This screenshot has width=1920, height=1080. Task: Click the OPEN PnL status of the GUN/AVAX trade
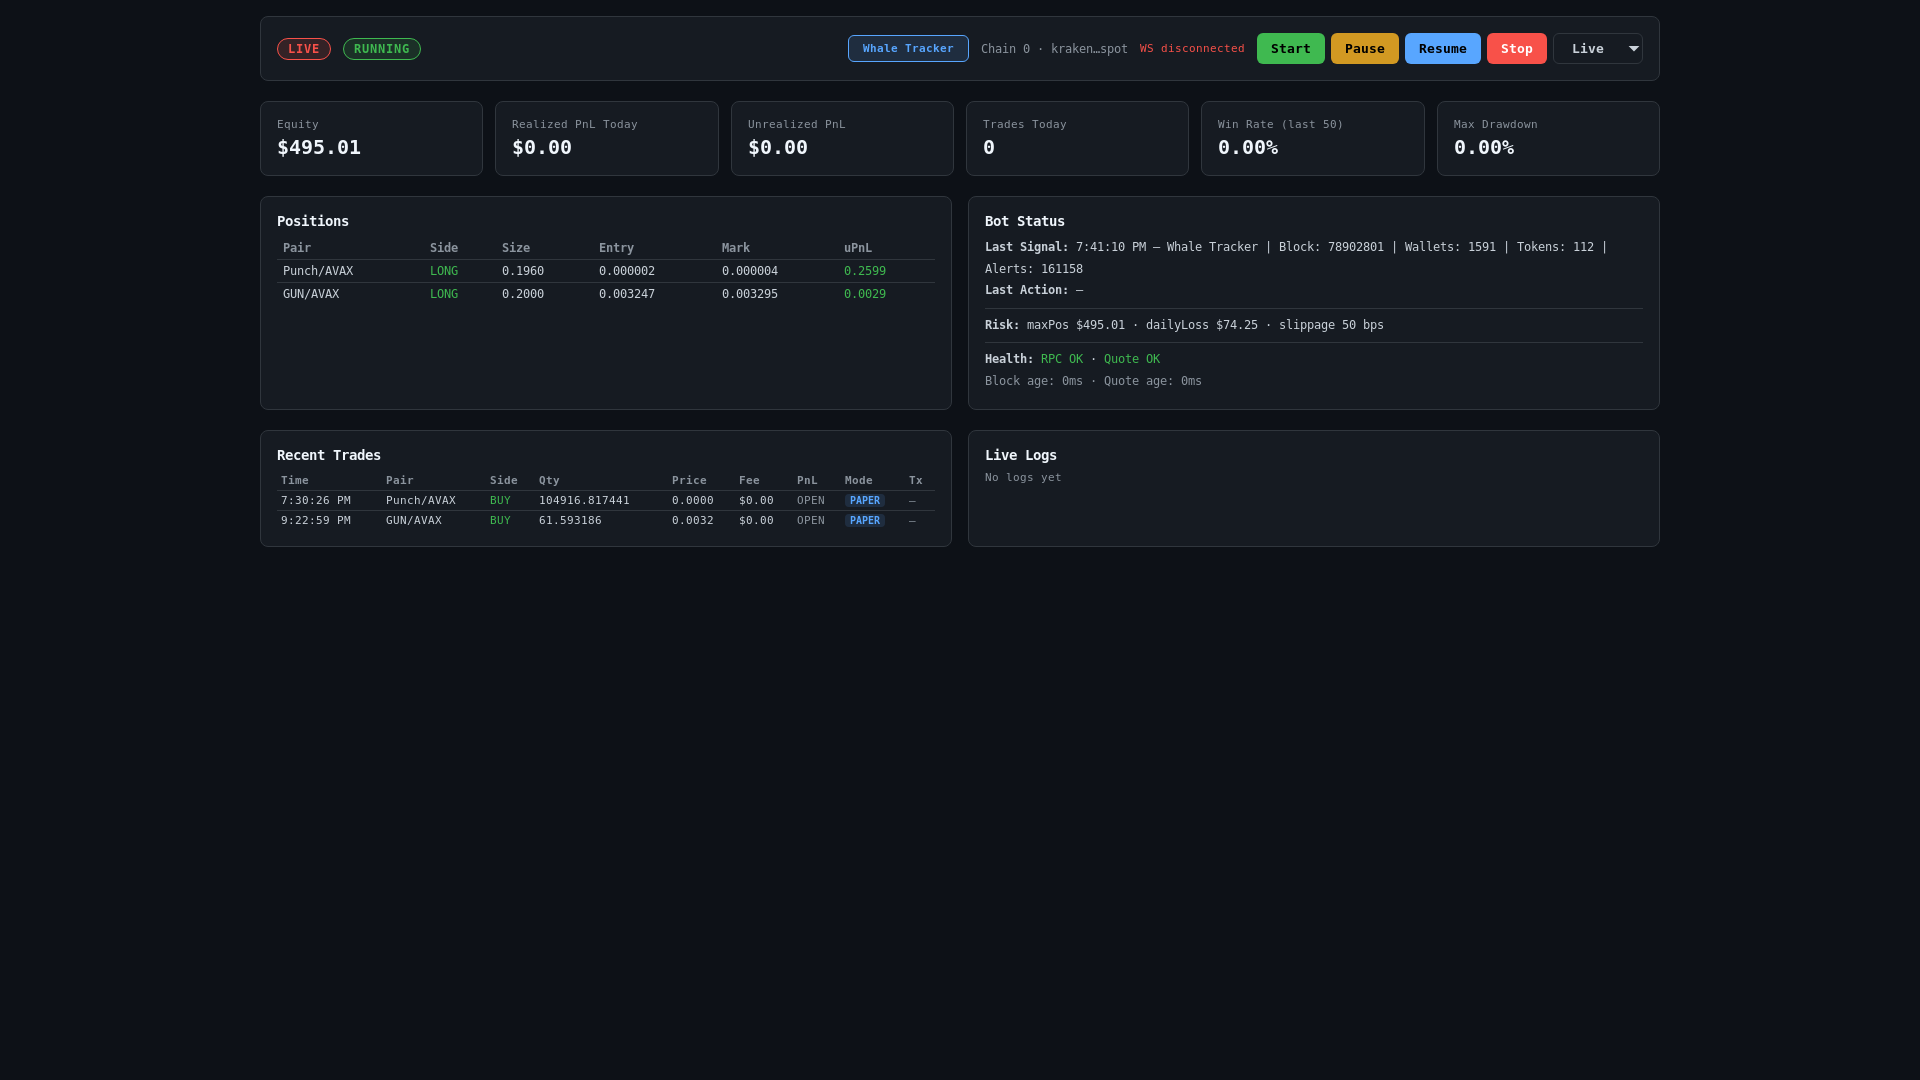811,521
